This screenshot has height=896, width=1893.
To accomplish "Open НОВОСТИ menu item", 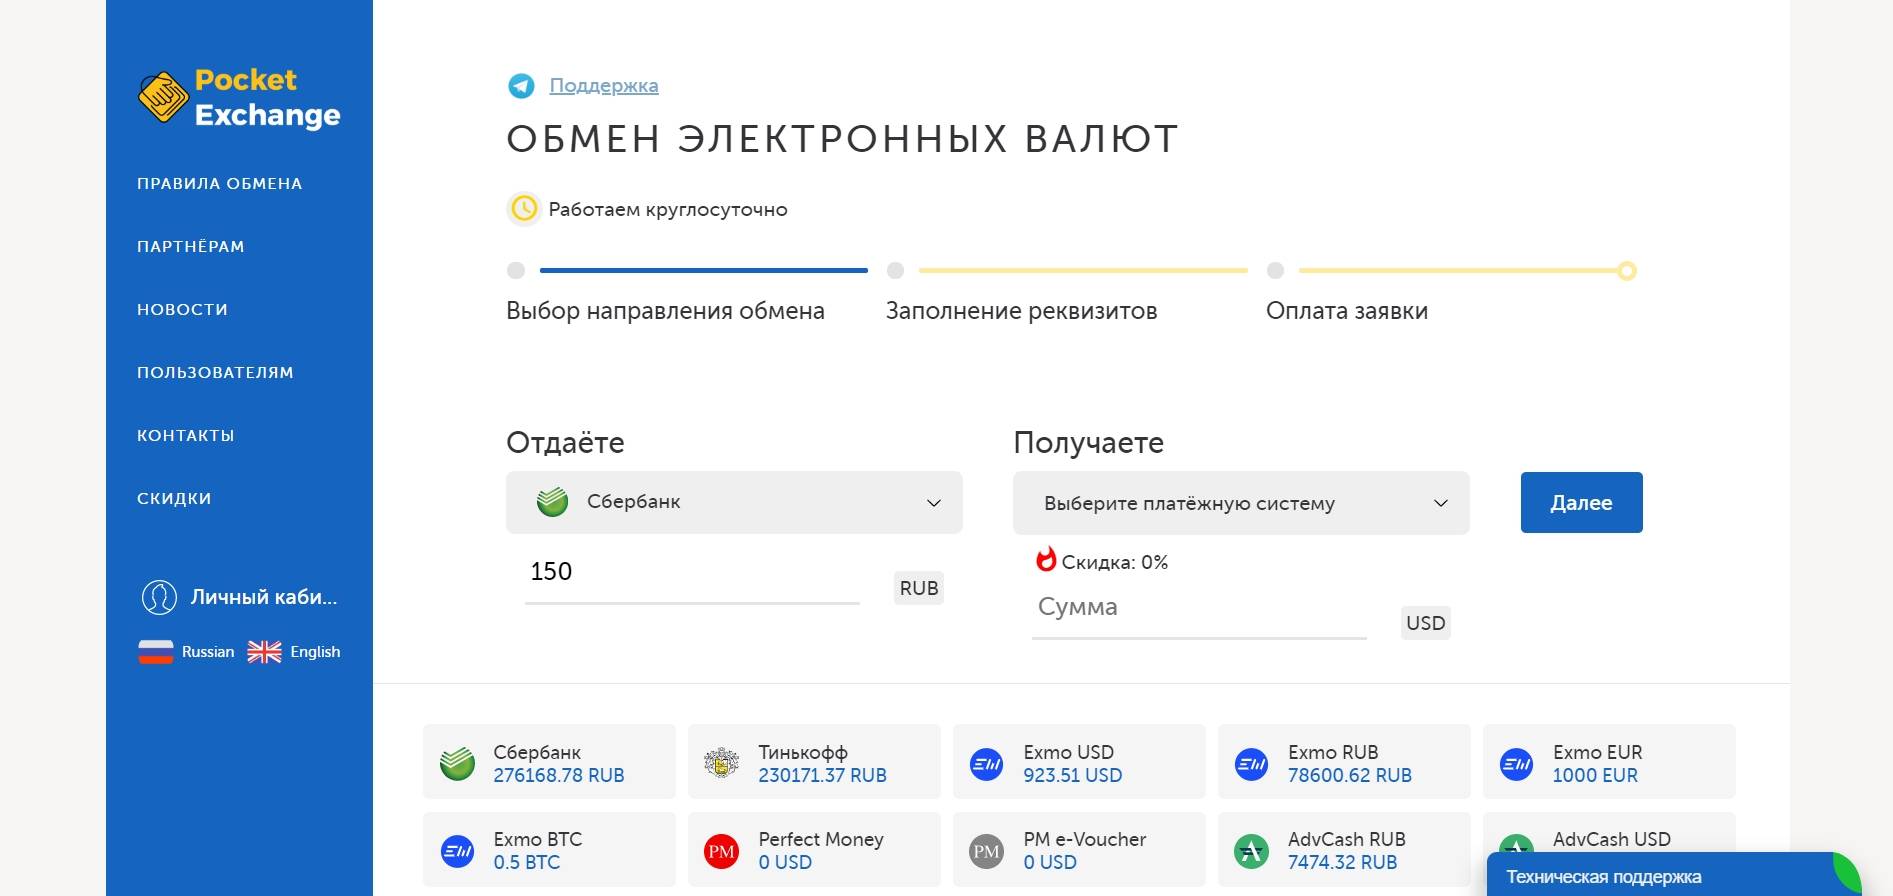I will point(183,310).
